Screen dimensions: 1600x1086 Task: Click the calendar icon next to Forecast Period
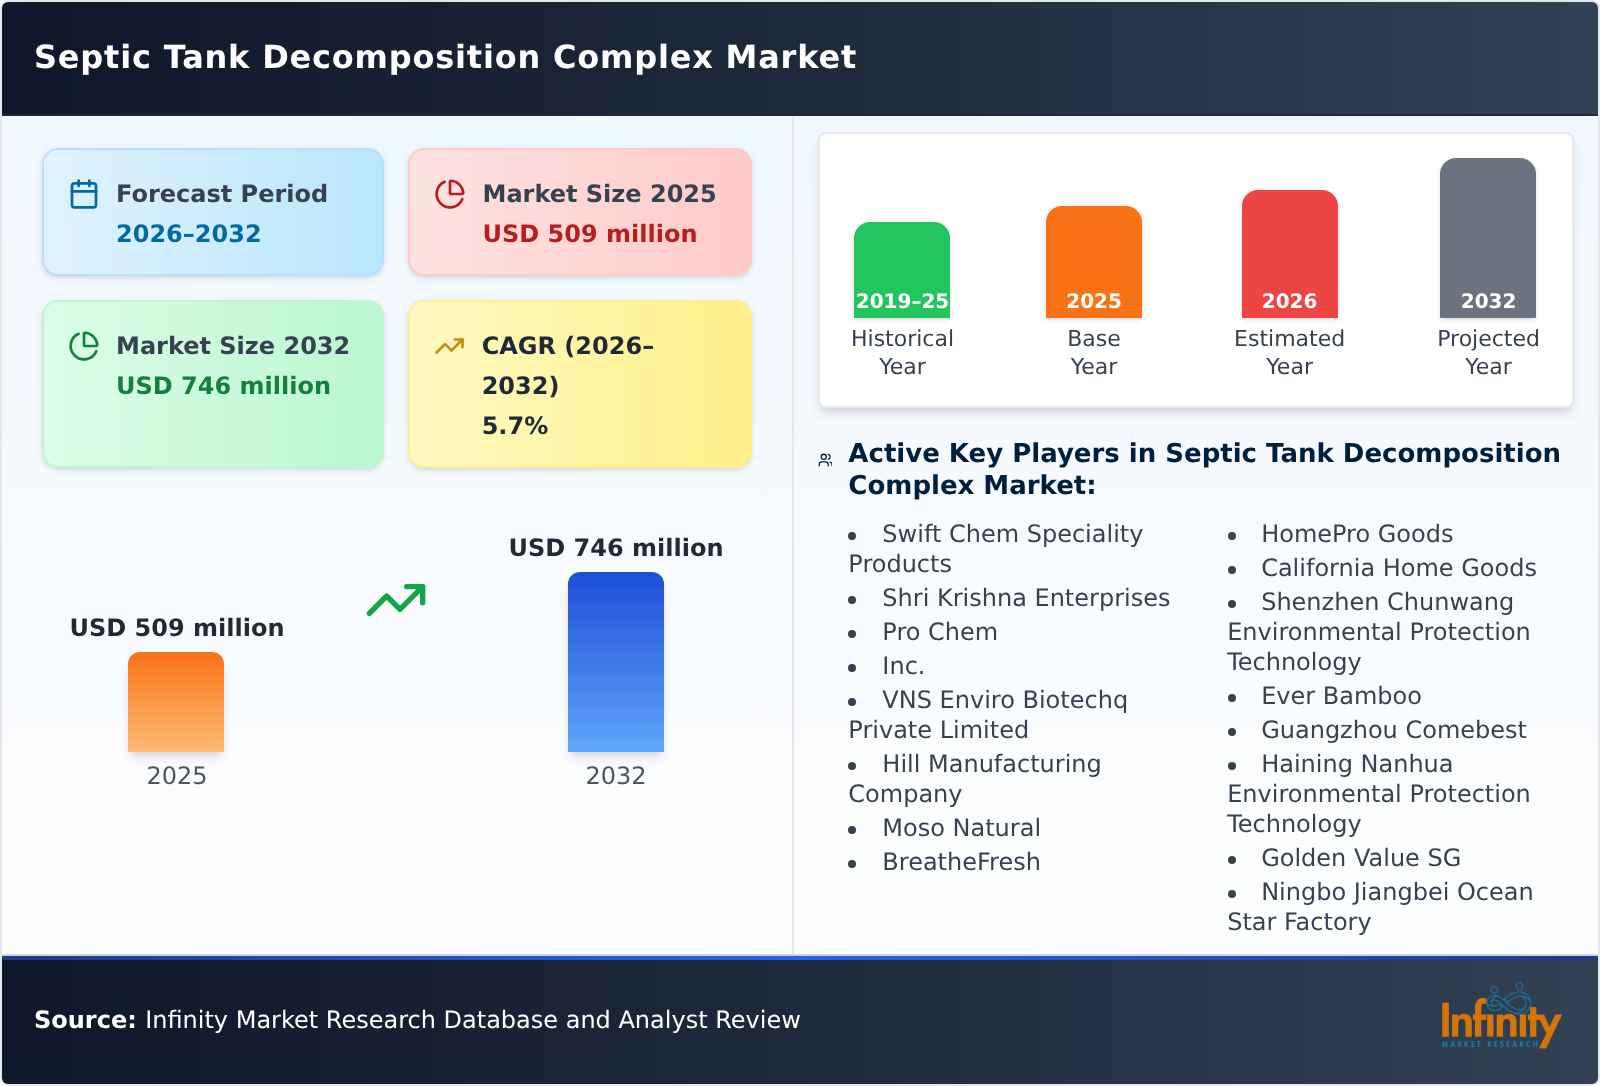point(84,194)
